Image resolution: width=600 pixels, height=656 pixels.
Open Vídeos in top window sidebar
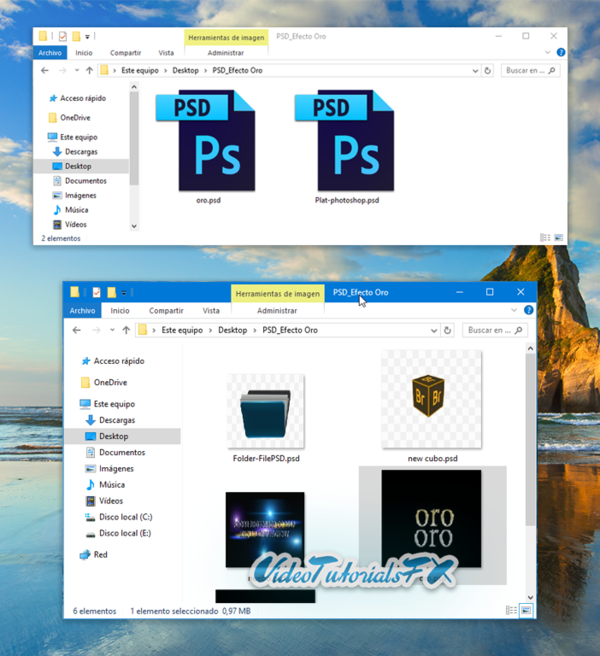[70, 224]
